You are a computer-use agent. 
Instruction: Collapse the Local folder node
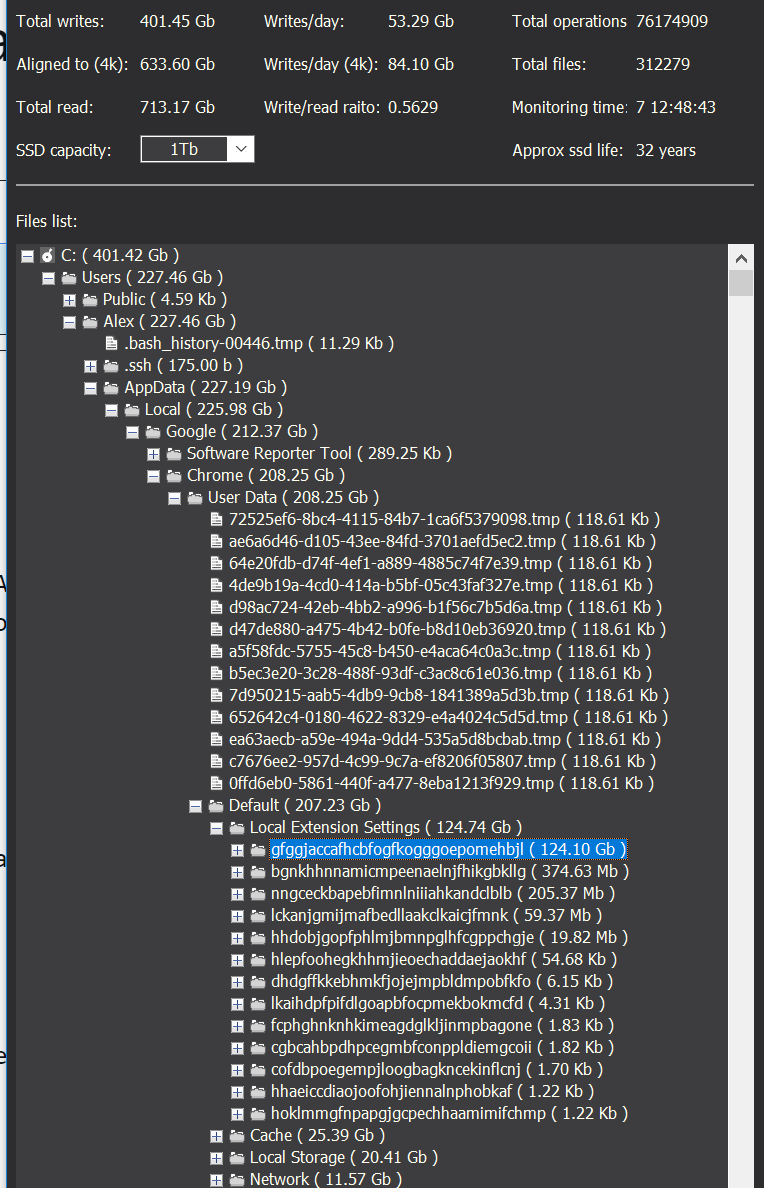111,410
